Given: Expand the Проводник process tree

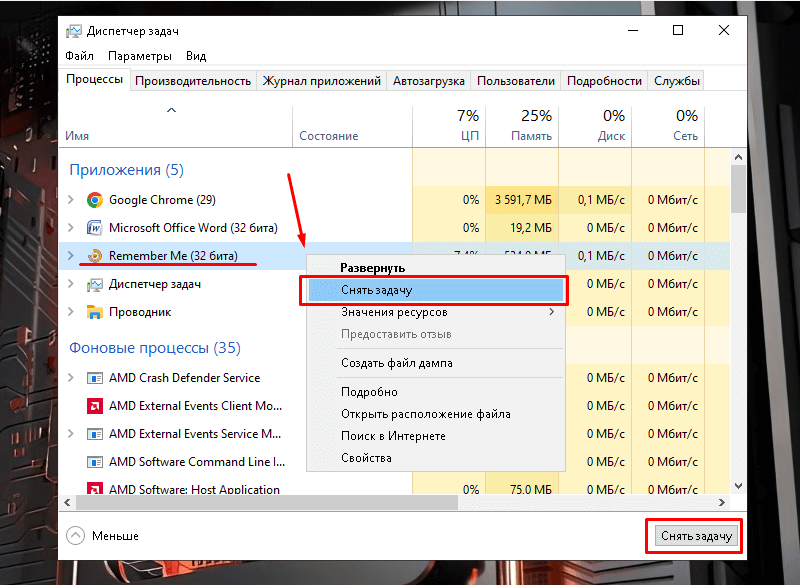Looking at the screenshot, I should tap(70, 312).
